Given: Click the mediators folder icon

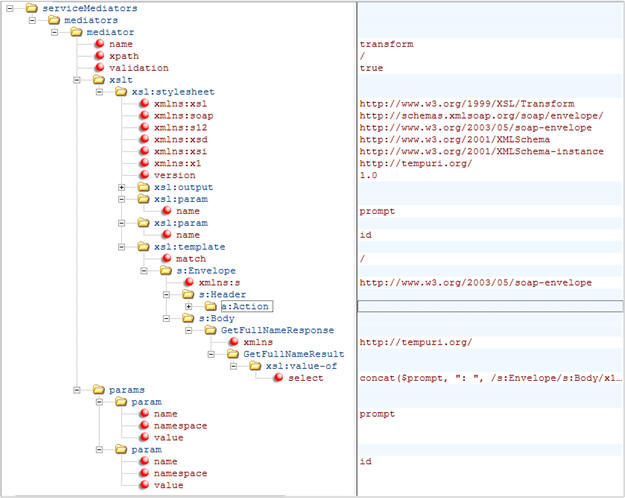Looking at the screenshot, I should pos(54,20).
